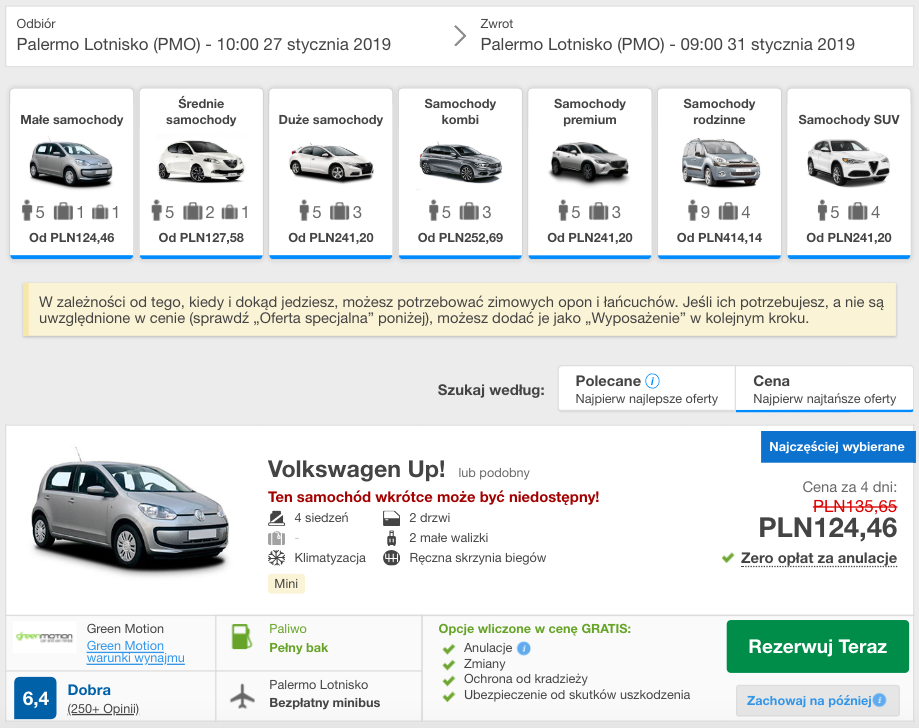Toggle the Małe samochody category filter
The height and width of the screenshot is (728, 919).
(x=71, y=172)
